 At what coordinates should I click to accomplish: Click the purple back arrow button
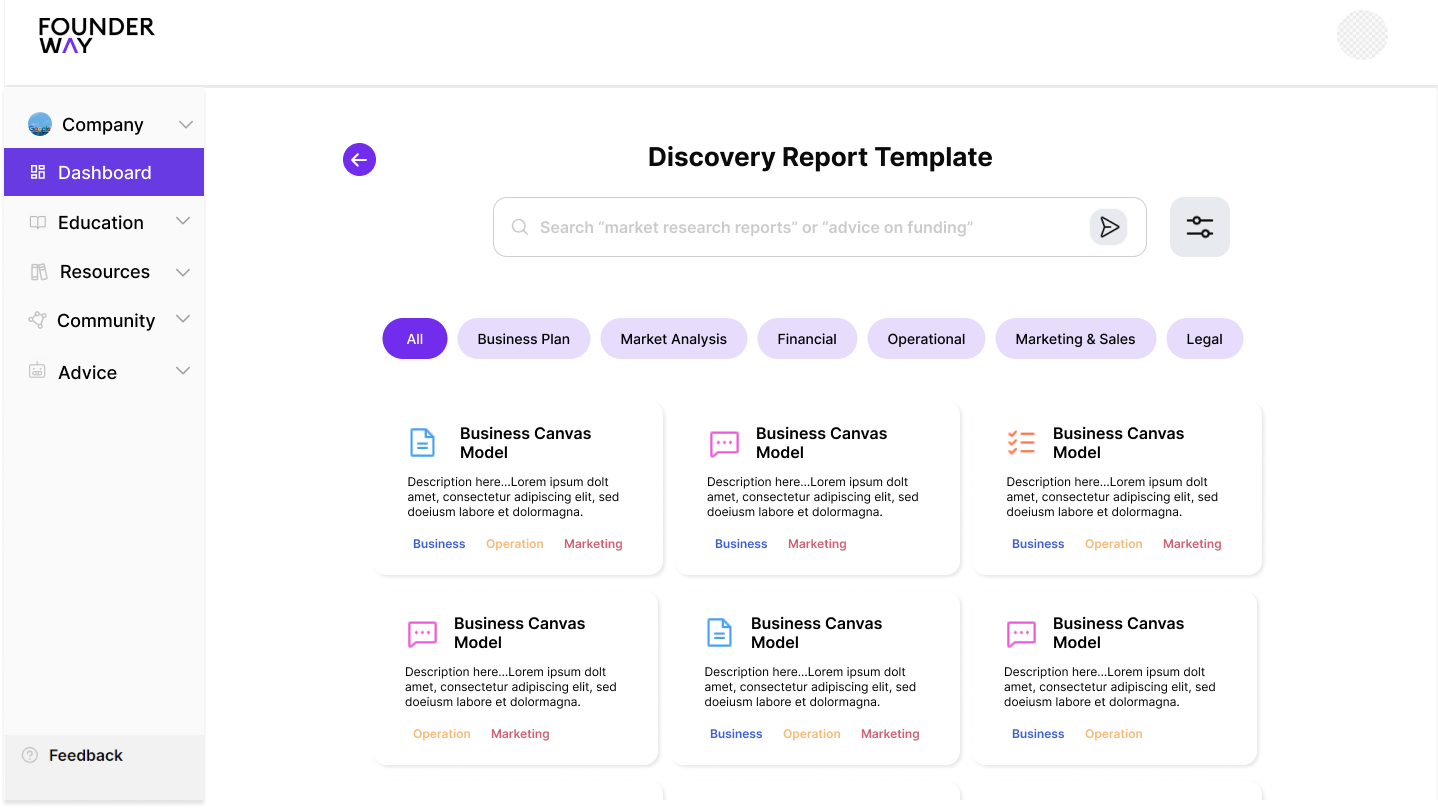tap(359, 159)
